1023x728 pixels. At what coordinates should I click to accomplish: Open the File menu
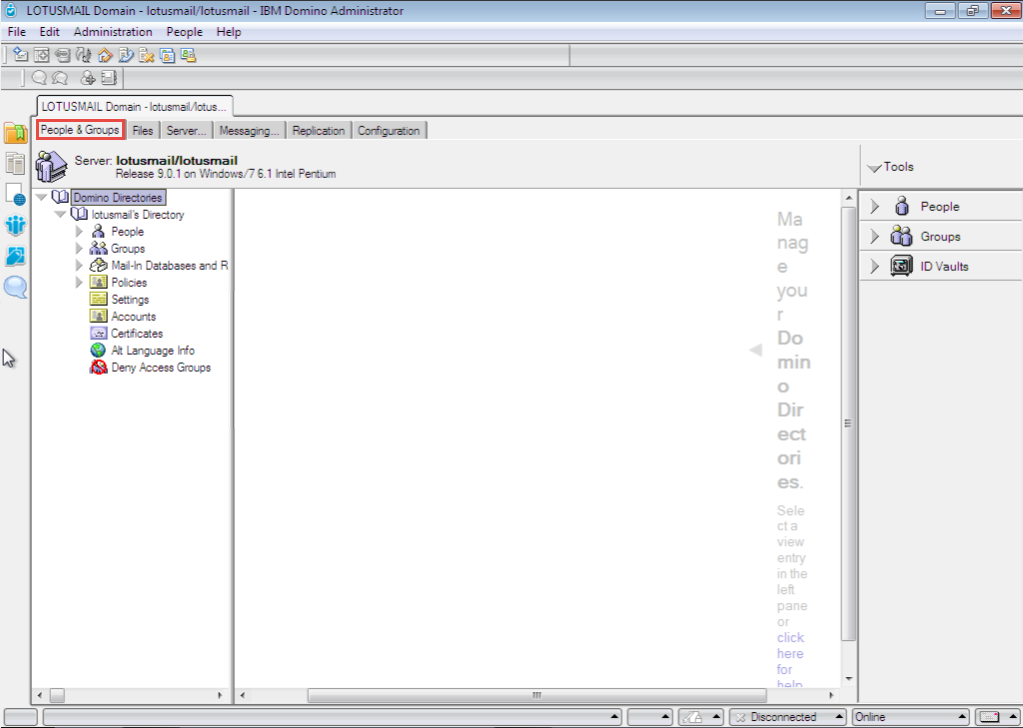(17, 31)
